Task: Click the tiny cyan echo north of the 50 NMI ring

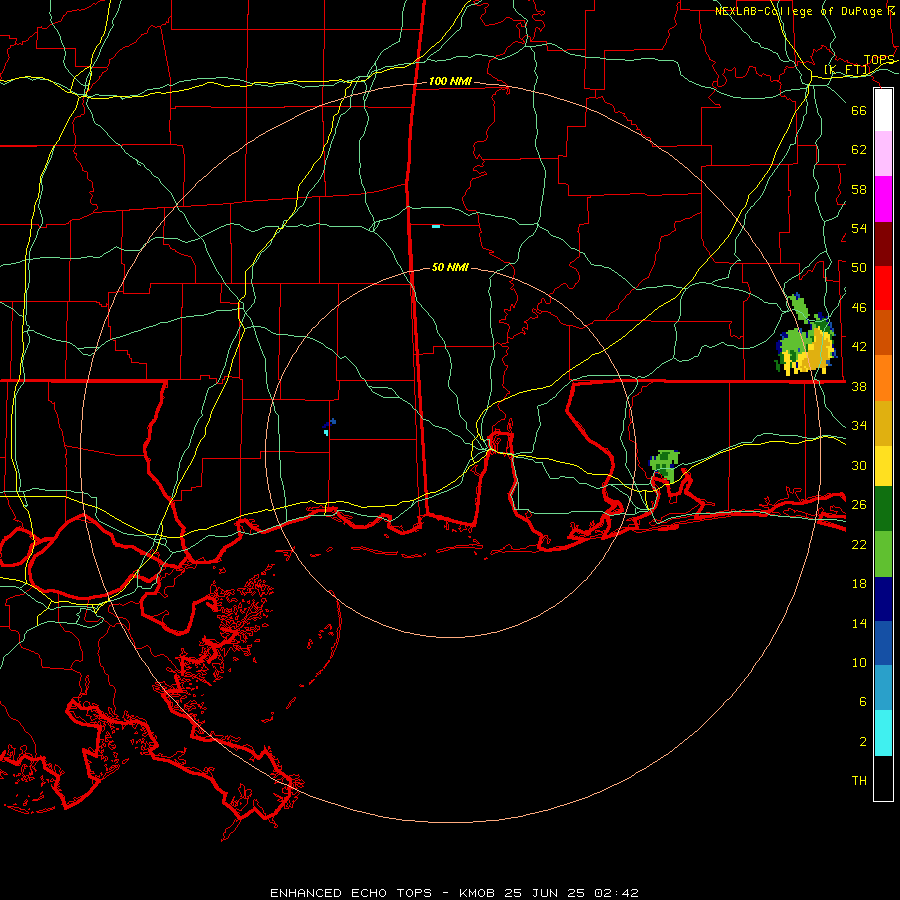Action: click(x=436, y=227)
